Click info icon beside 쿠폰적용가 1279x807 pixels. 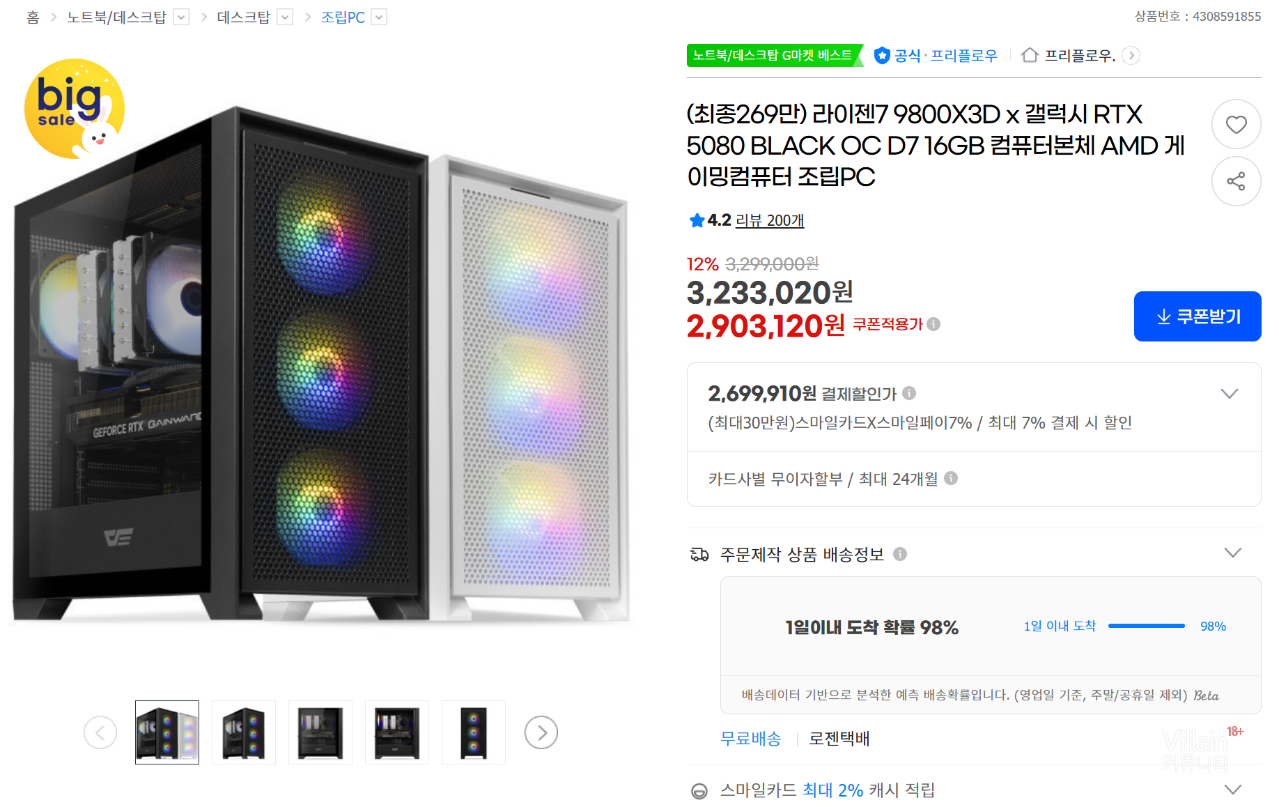933,324
